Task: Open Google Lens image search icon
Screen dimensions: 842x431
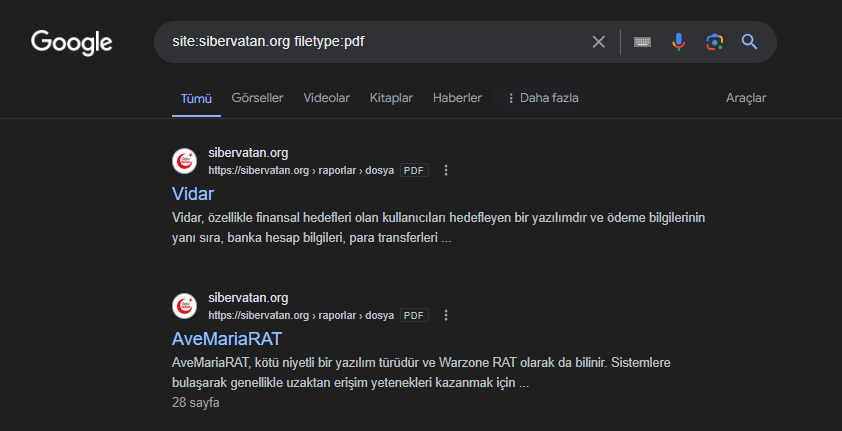Action: click(714, 42)
